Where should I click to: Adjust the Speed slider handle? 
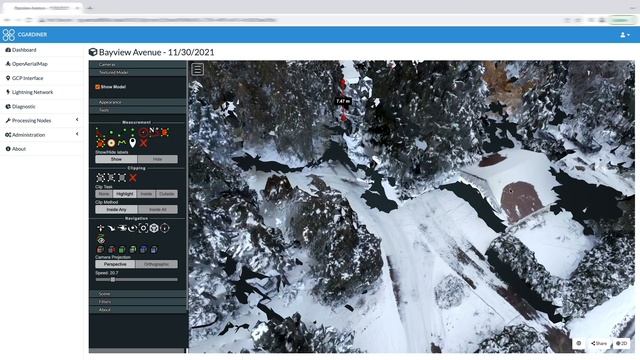click(x=113, y=280)
